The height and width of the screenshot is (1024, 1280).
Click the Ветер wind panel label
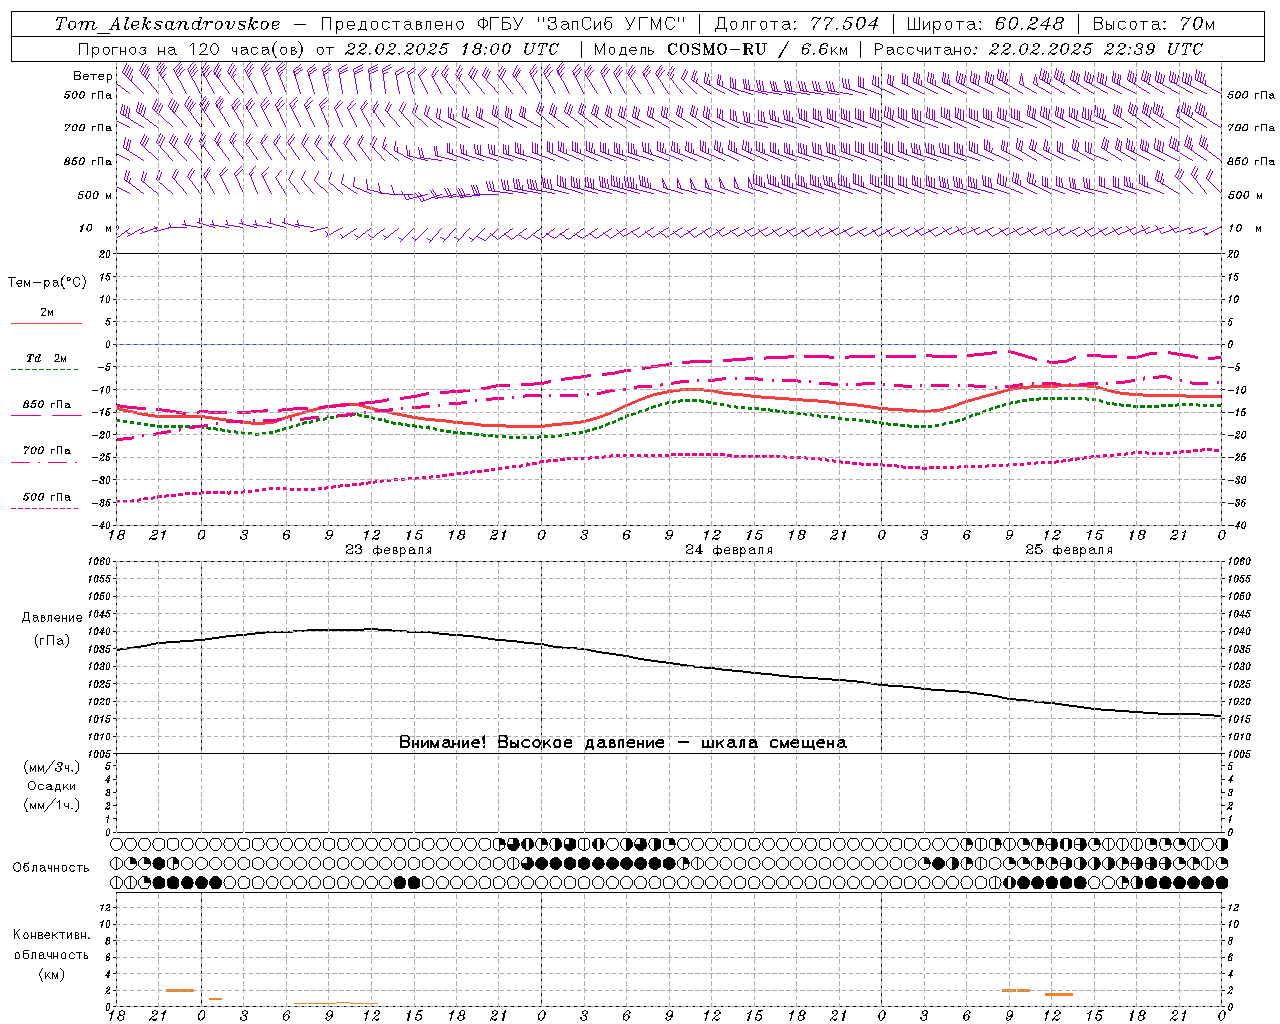[93, 76]
